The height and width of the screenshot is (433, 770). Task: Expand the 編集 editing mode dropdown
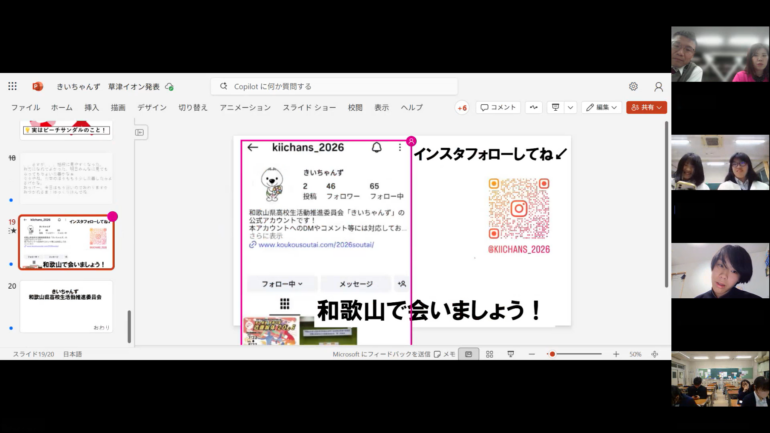tap(602, 107)
